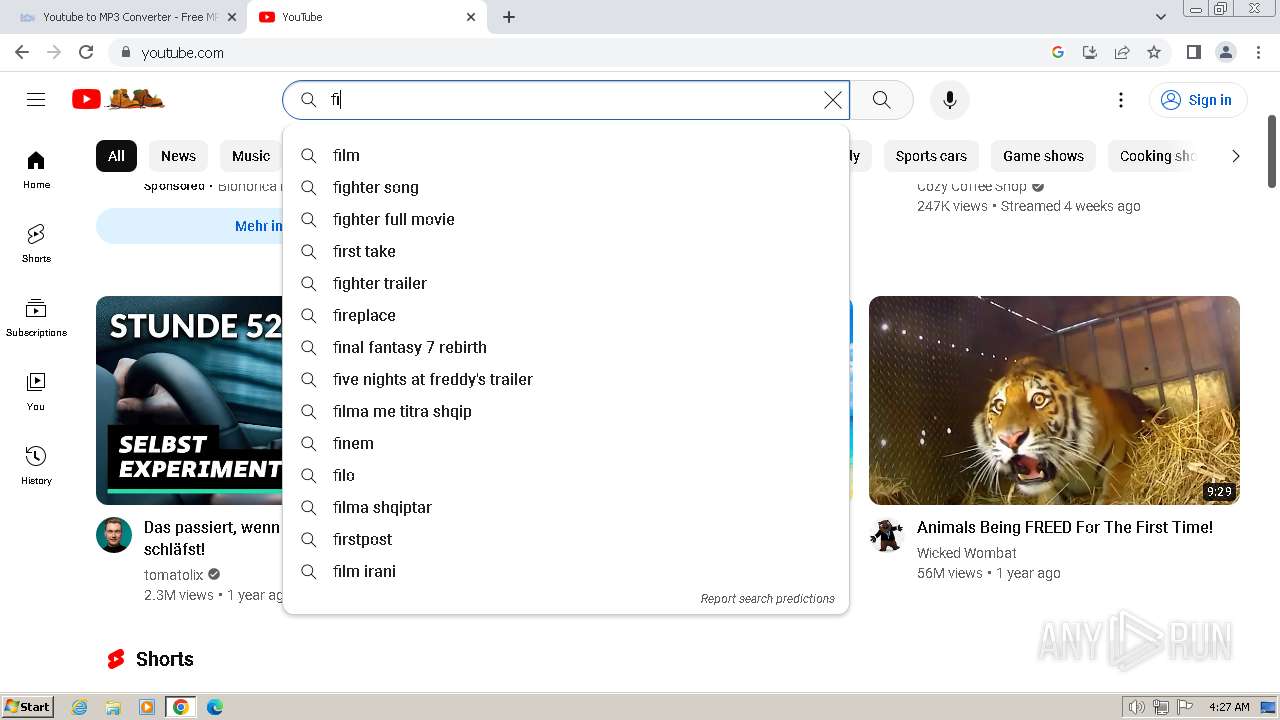Choose suggestion 'filma me titra shqip'
Image resolution: width=1280 pixels, height=720 pixels.
tap(566, 411)
